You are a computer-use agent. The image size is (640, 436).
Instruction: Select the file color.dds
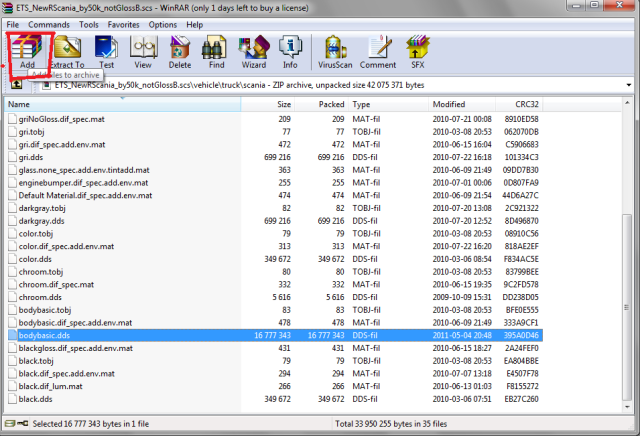coord(35,259)
